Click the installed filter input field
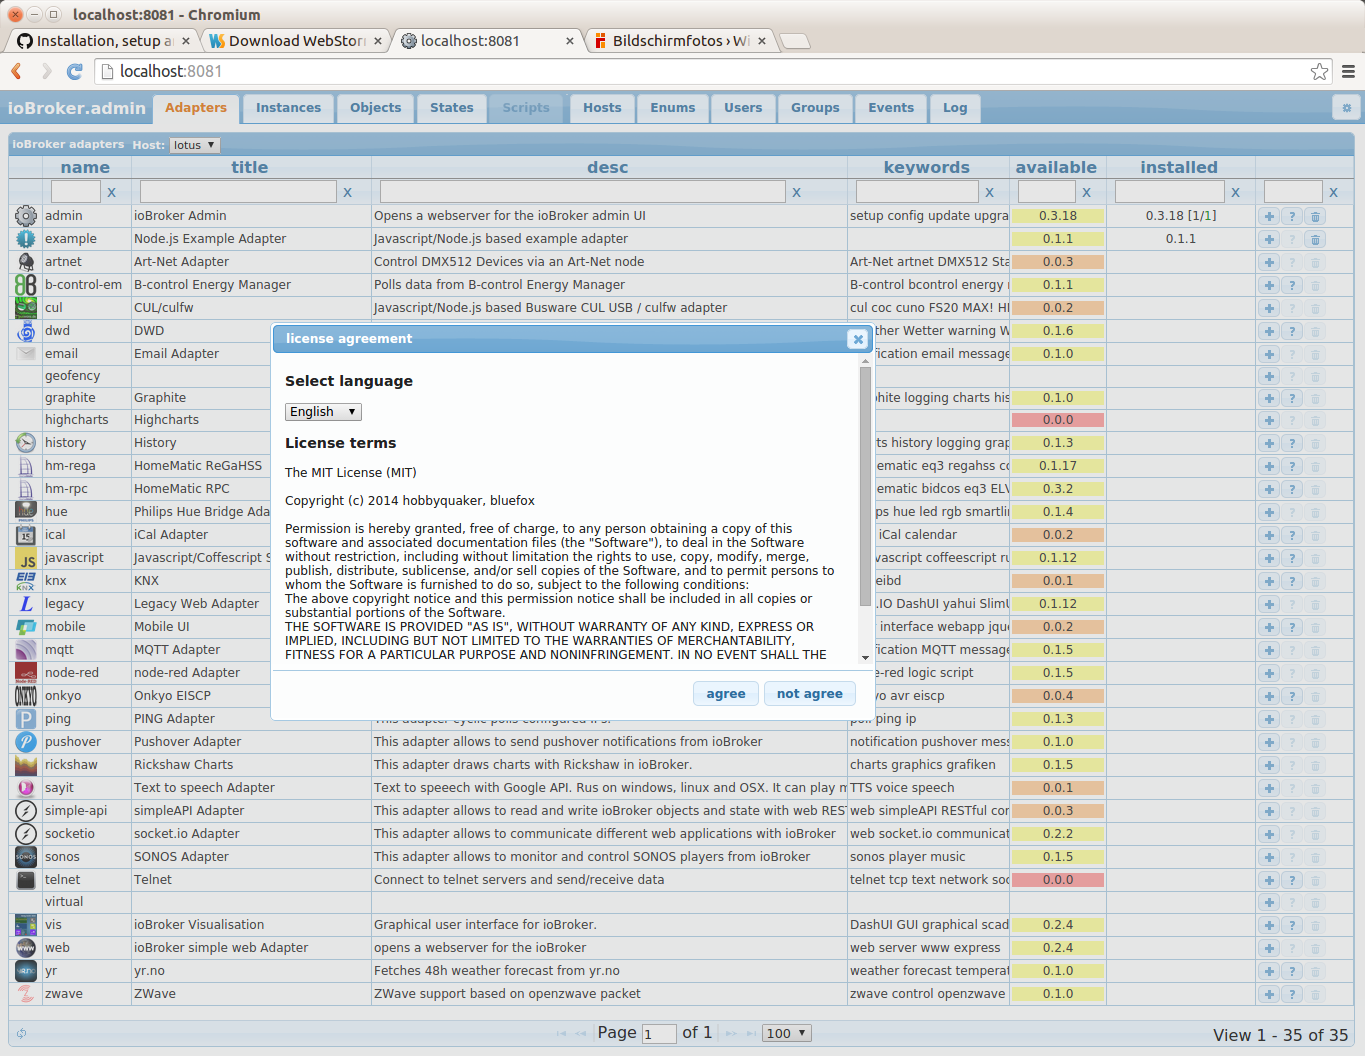1365x1056 pixels. [1170, 192]
